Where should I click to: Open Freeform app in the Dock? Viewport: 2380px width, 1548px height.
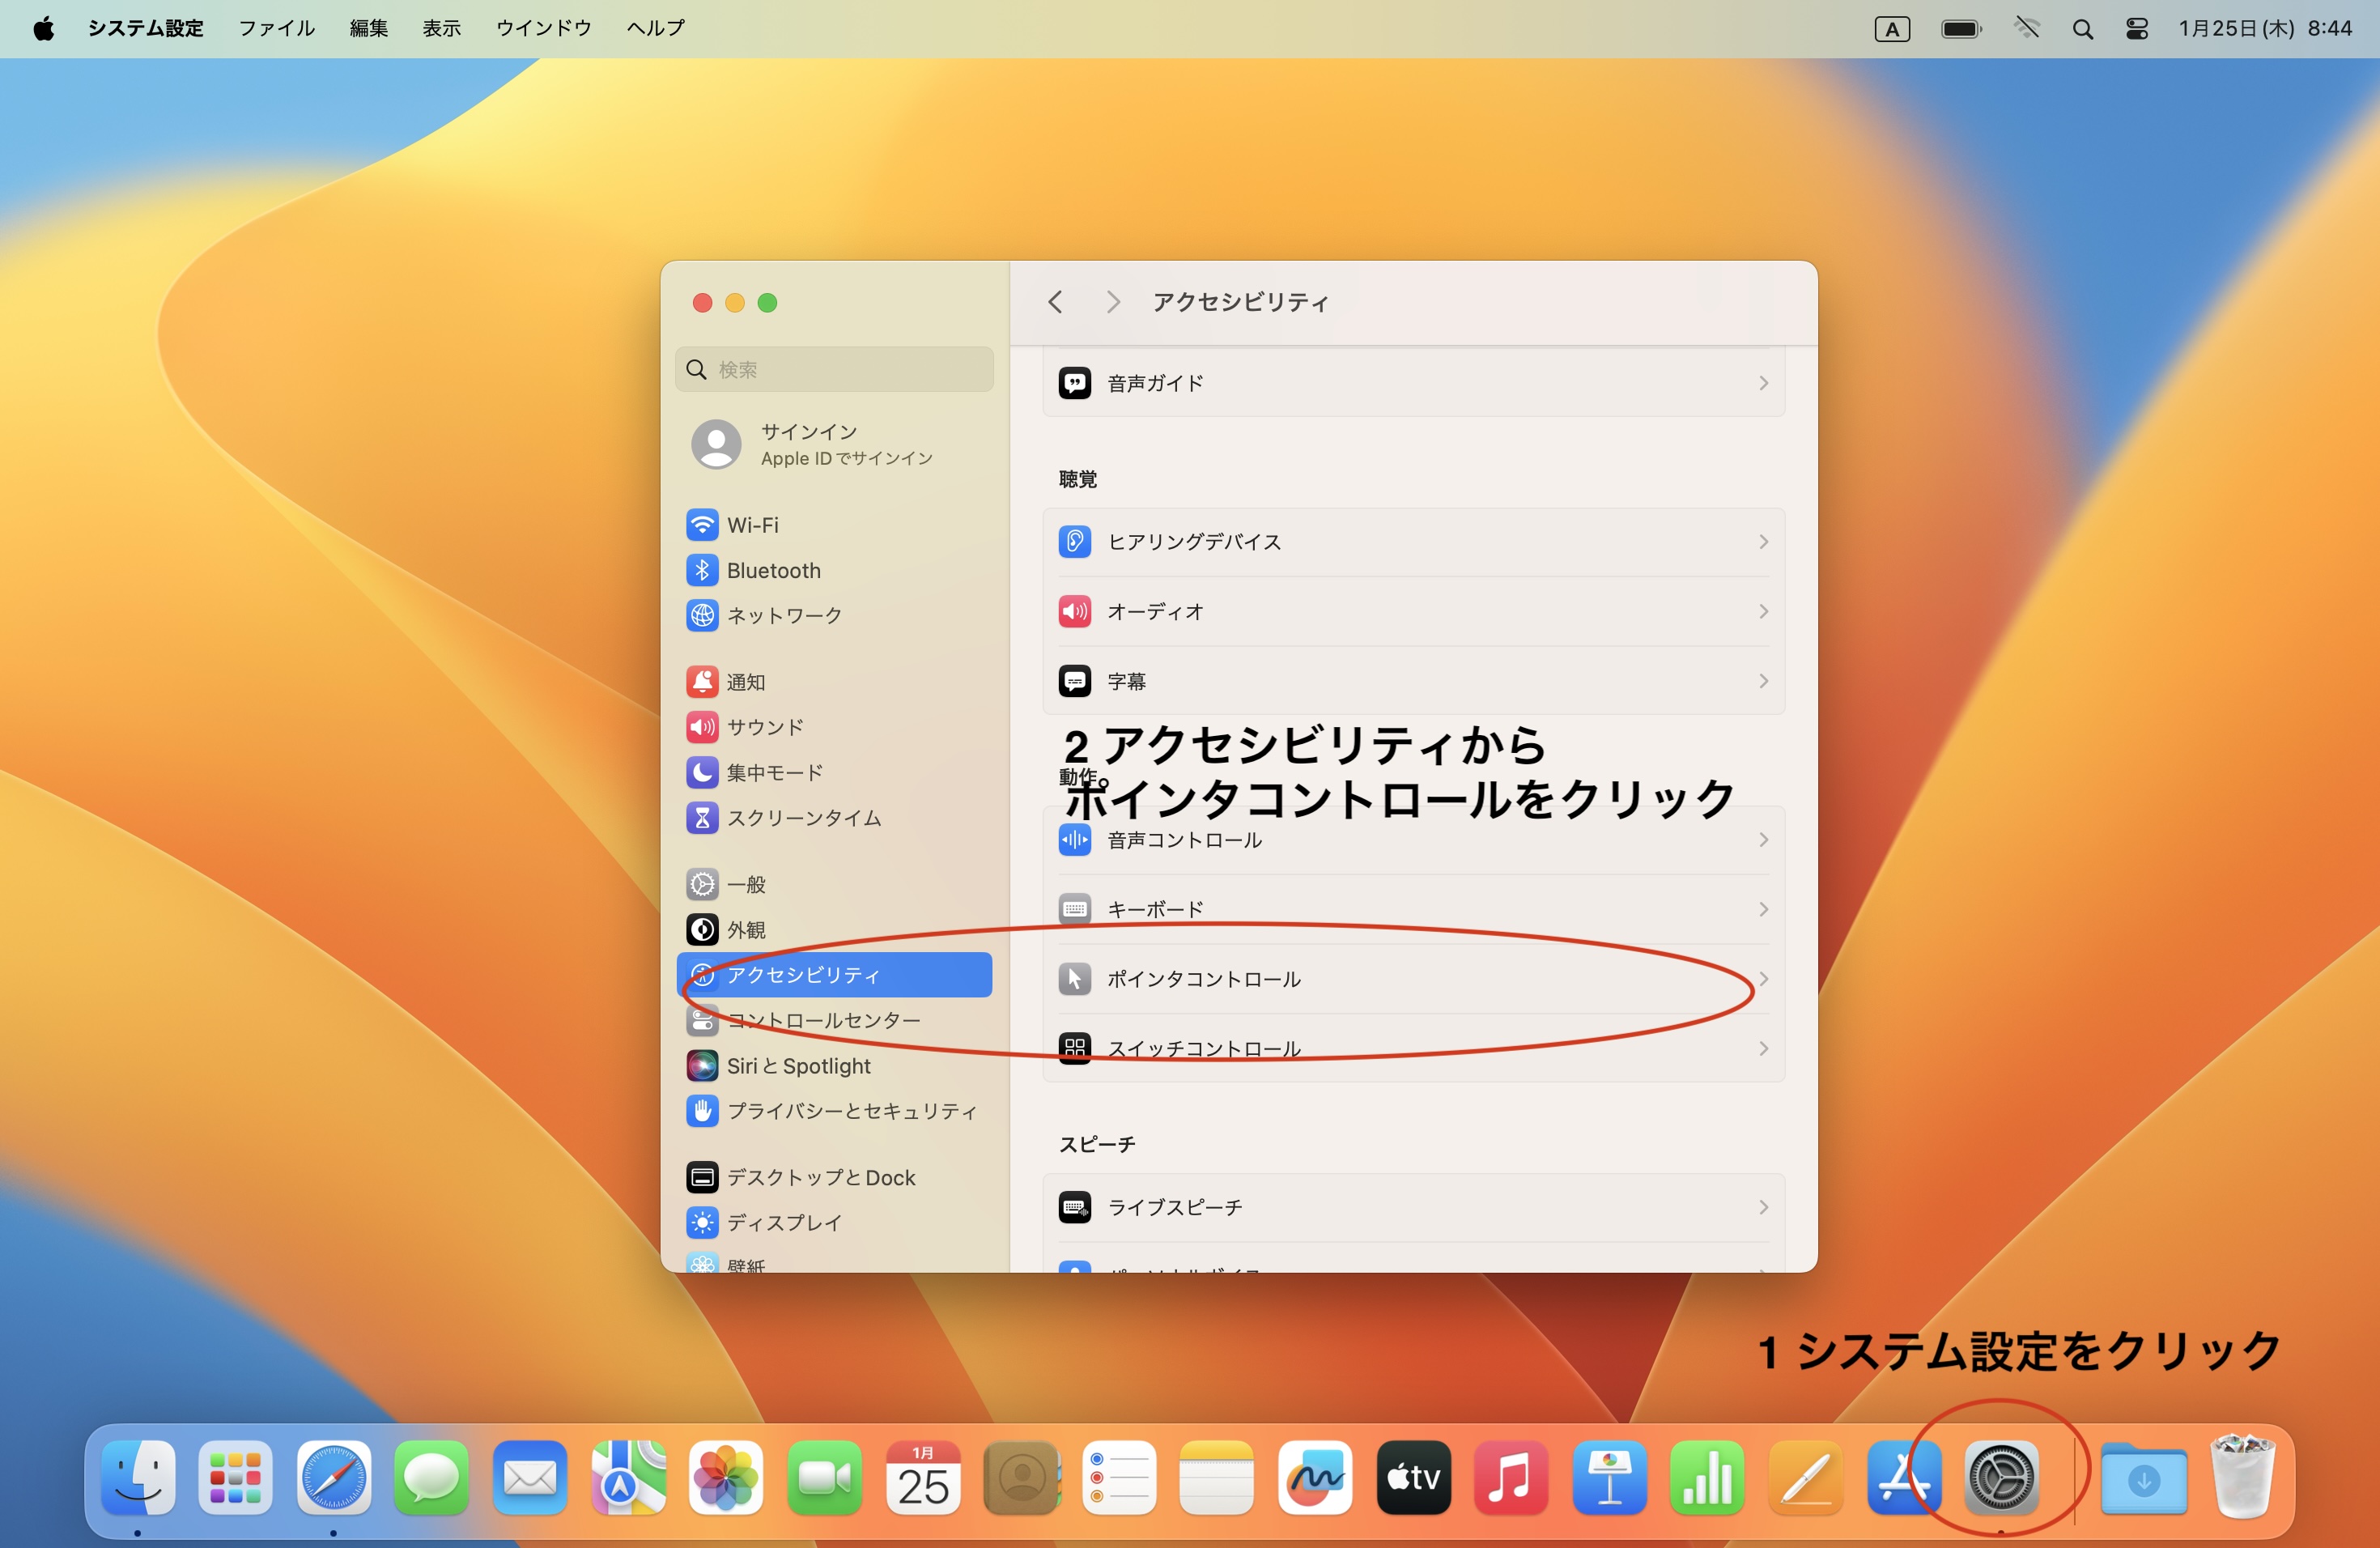pyautogui.click(x=1314, y=1477)
